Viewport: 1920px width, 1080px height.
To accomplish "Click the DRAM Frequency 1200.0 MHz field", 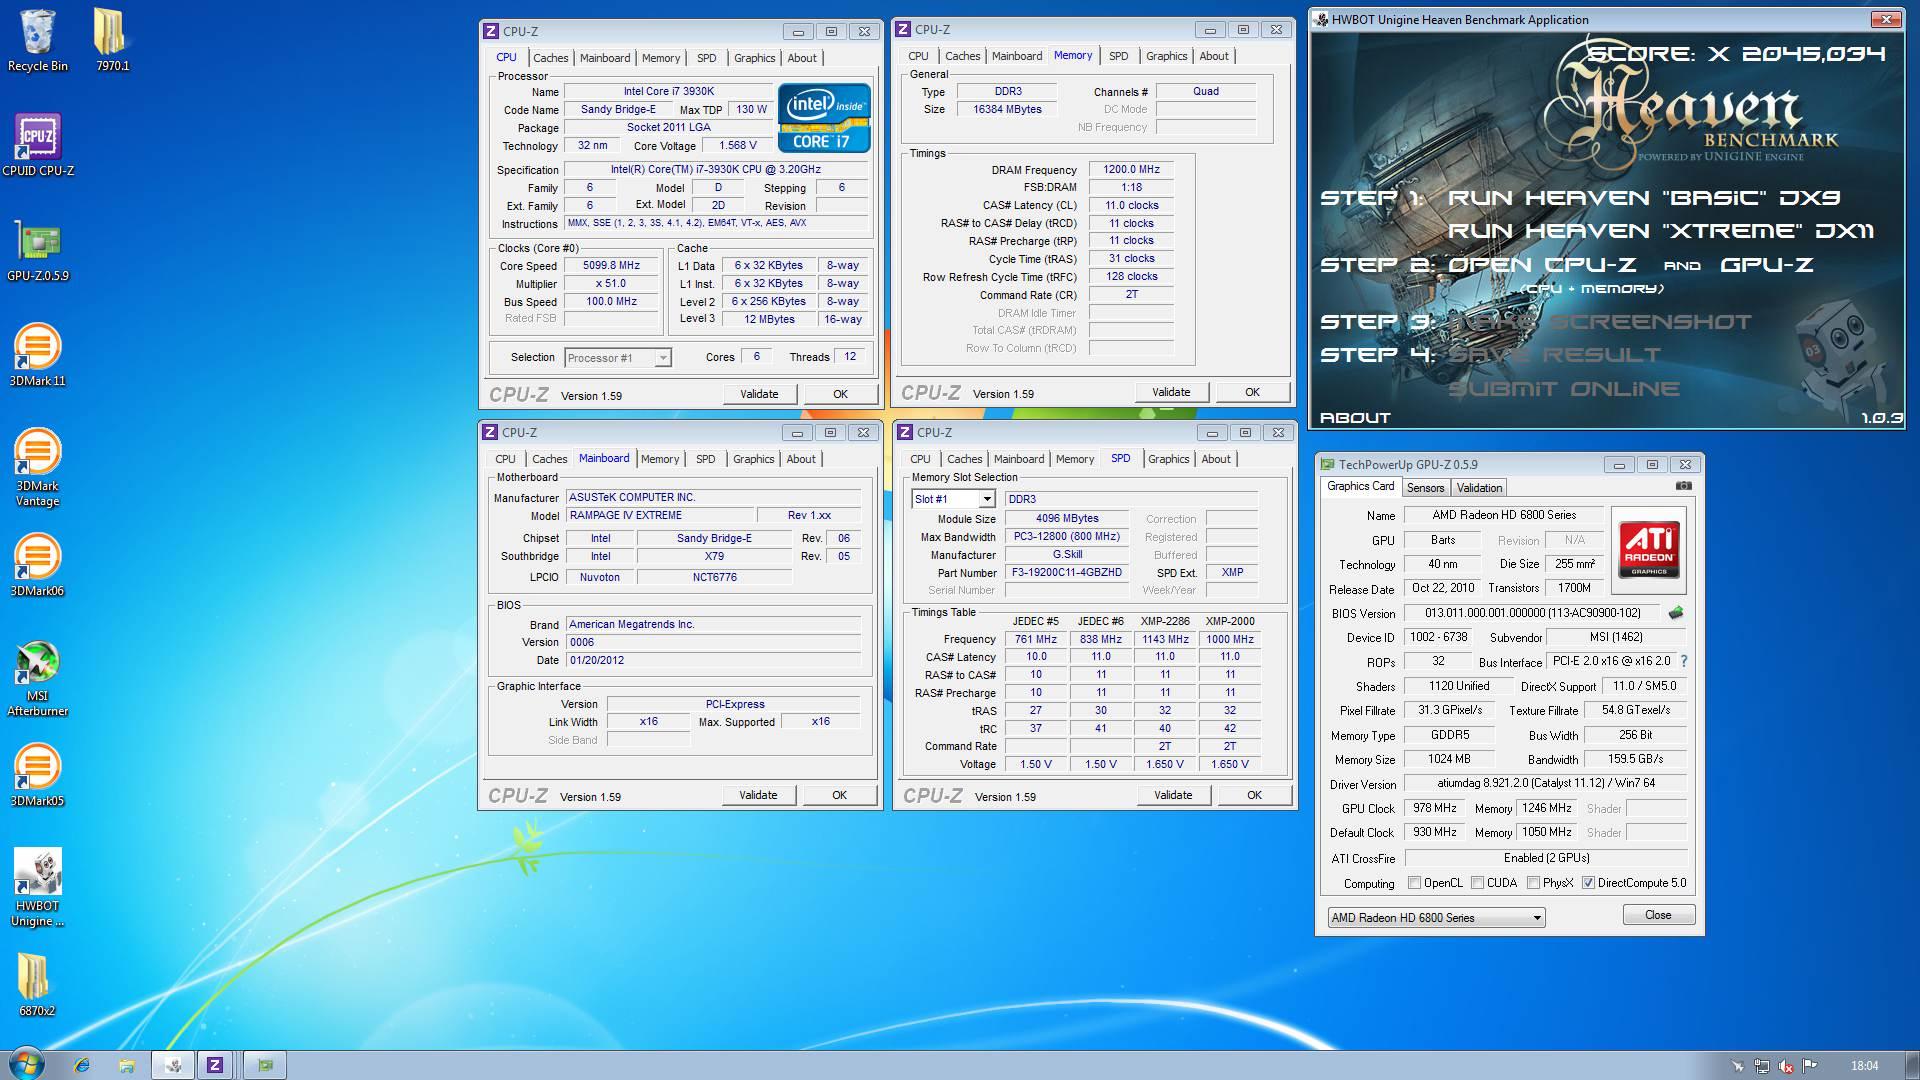I will 1131,170.
